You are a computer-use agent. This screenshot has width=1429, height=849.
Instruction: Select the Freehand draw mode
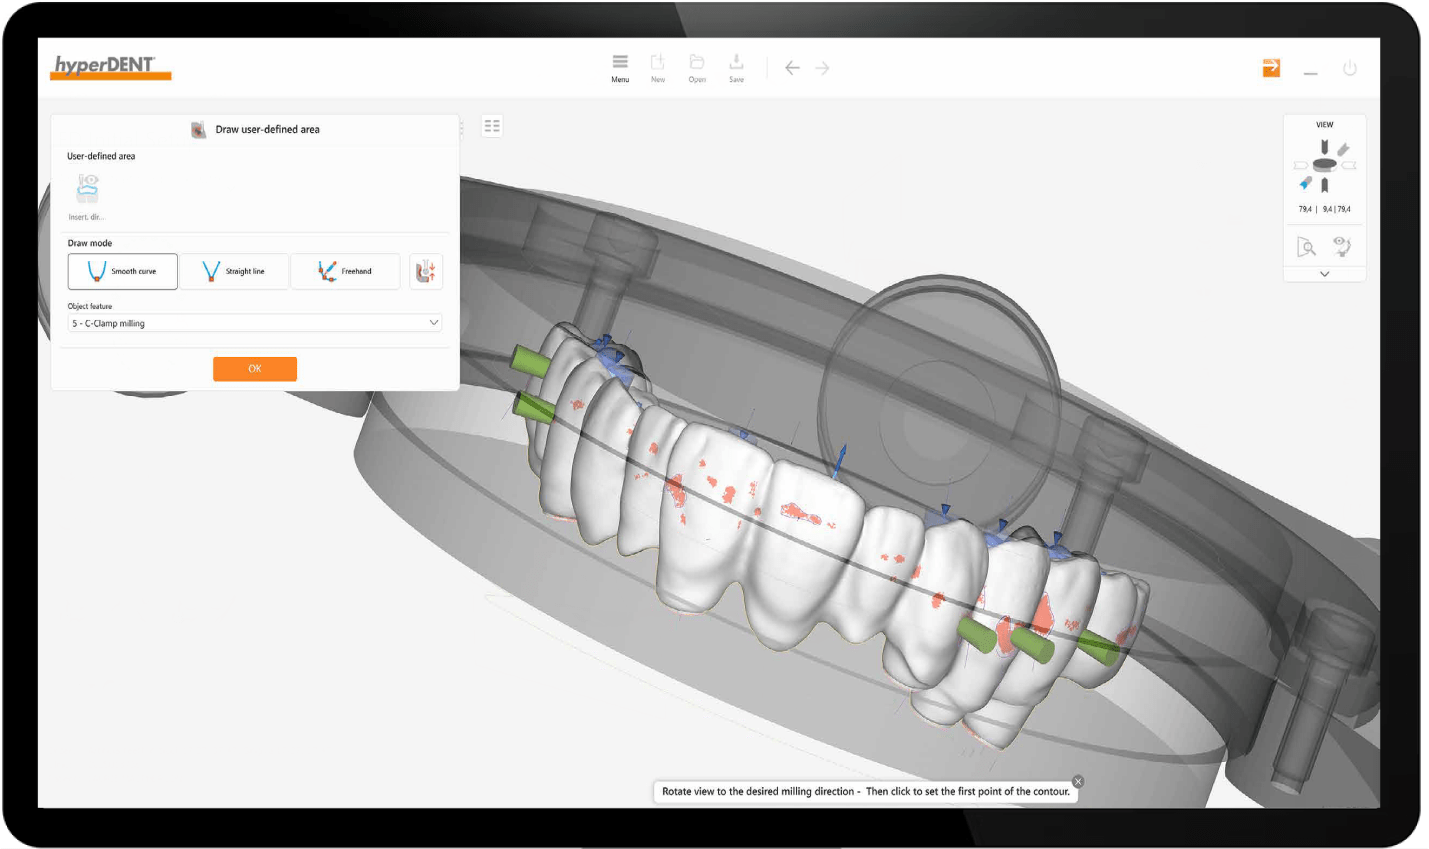(x=345, y=271)
